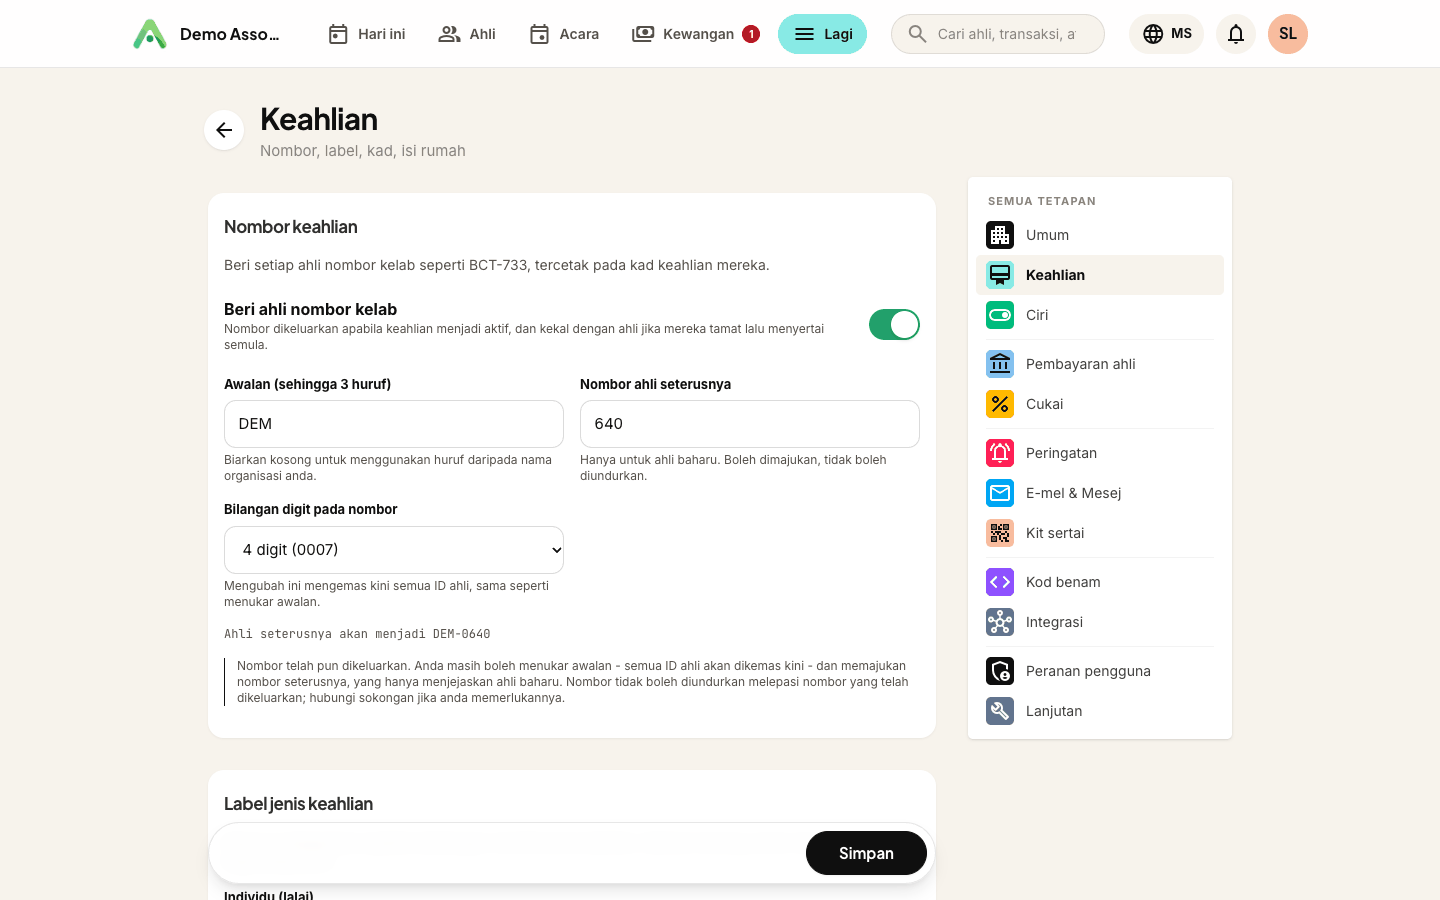The width and height of the screenshot is (1440, 900).
Task: Open the Ciri toggle icon in sidebar
Action: click(x=1000, y=315)
